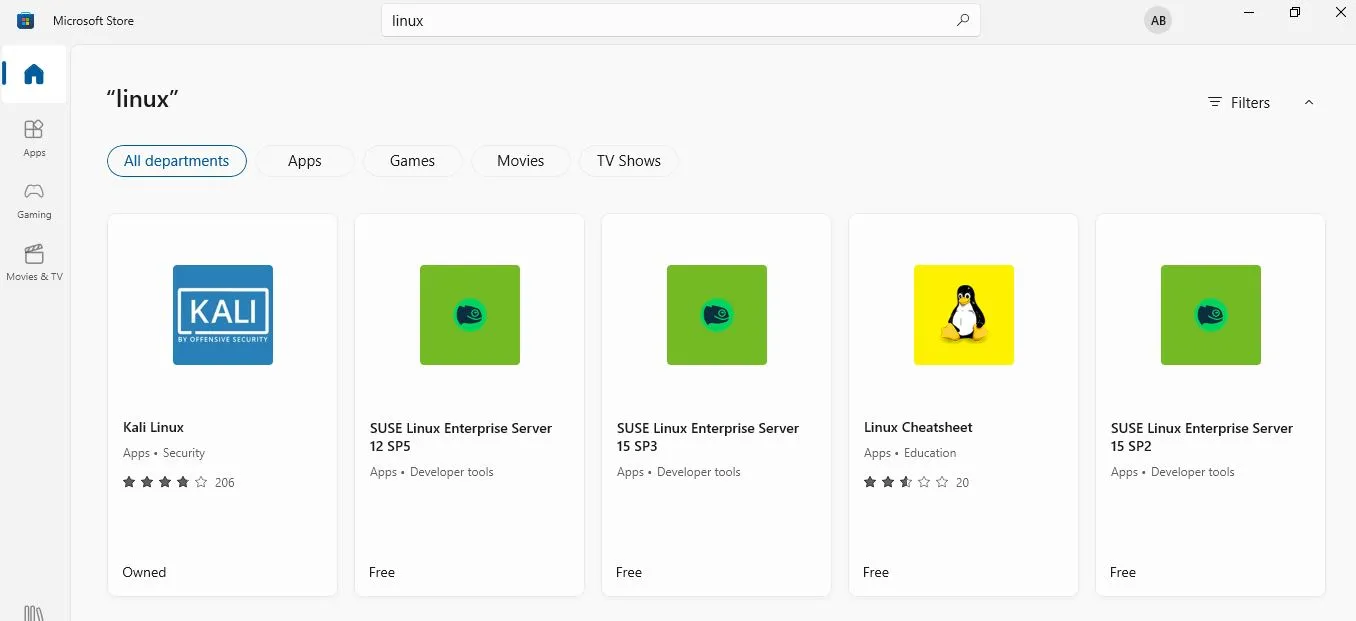Screen dimensions: 1356x621
Task: Restore down the Microsoft Store window
Action: pos(1295,13)
